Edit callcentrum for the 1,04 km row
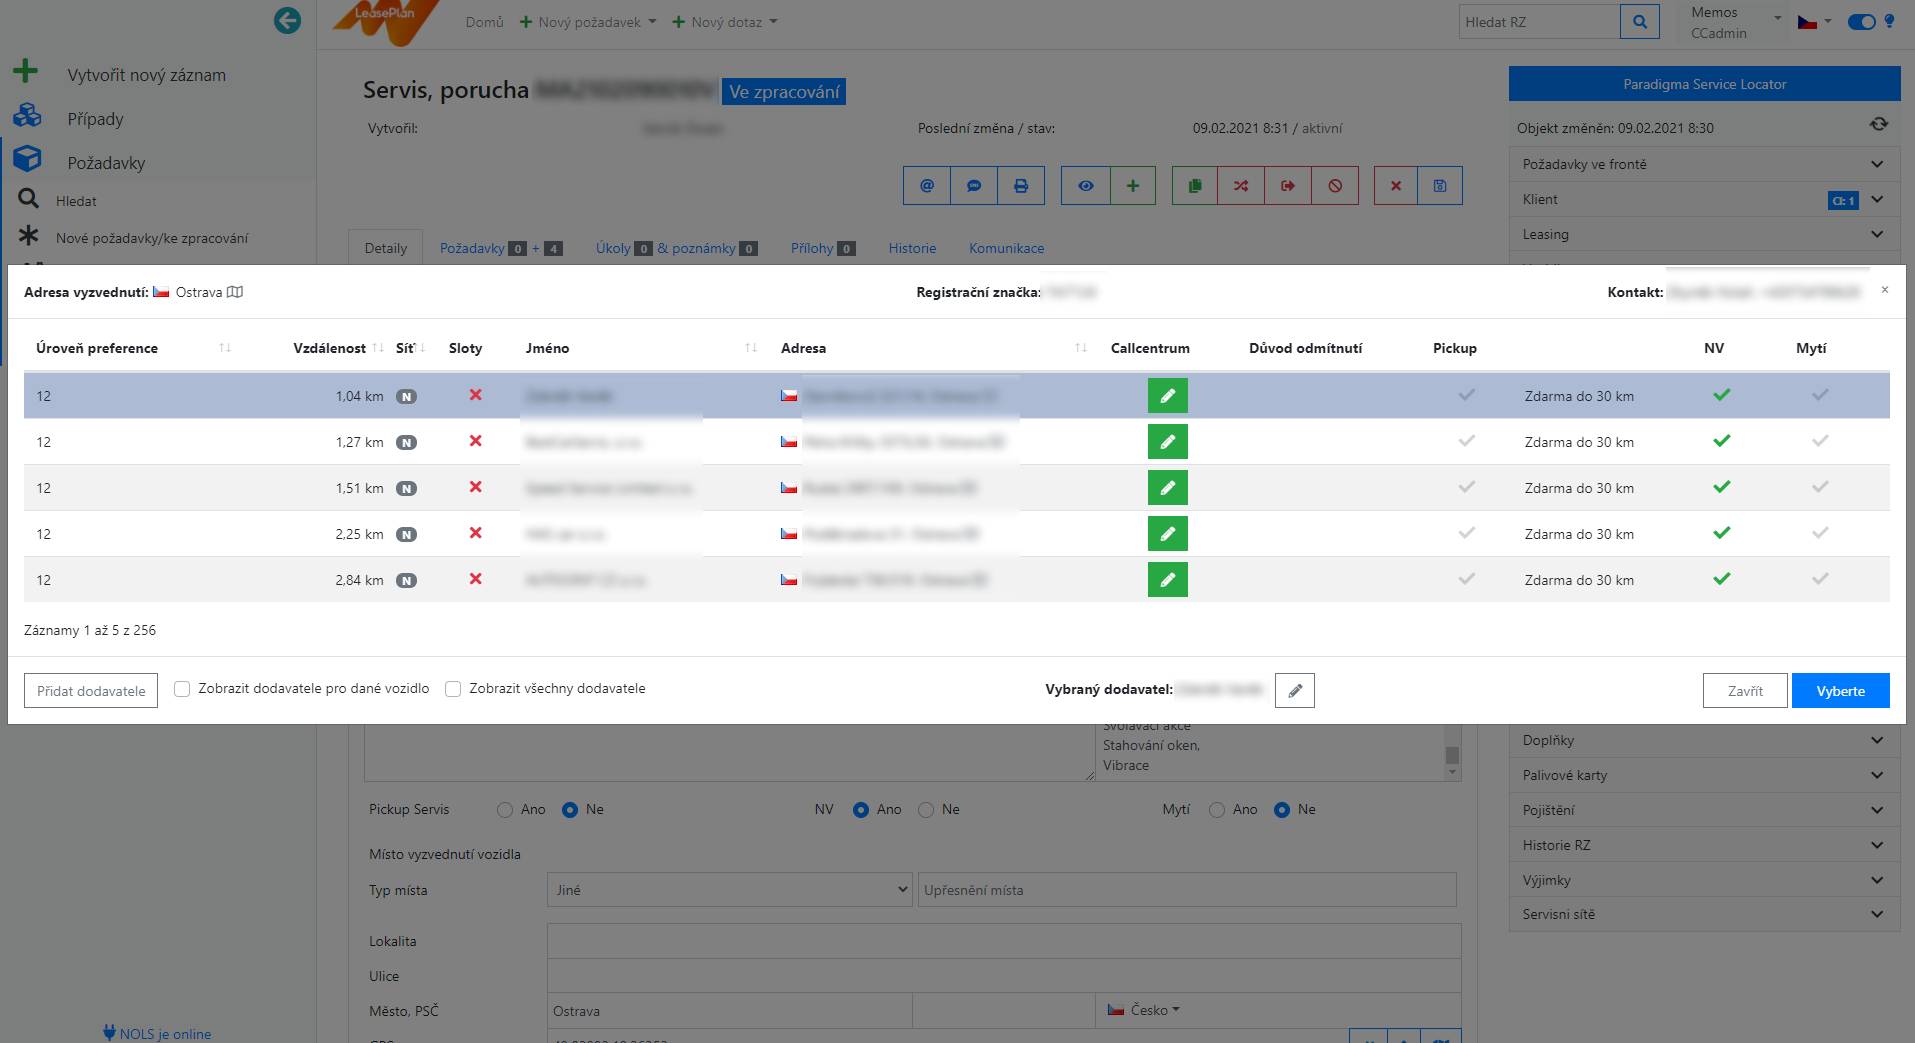 tap(1168, 396)
